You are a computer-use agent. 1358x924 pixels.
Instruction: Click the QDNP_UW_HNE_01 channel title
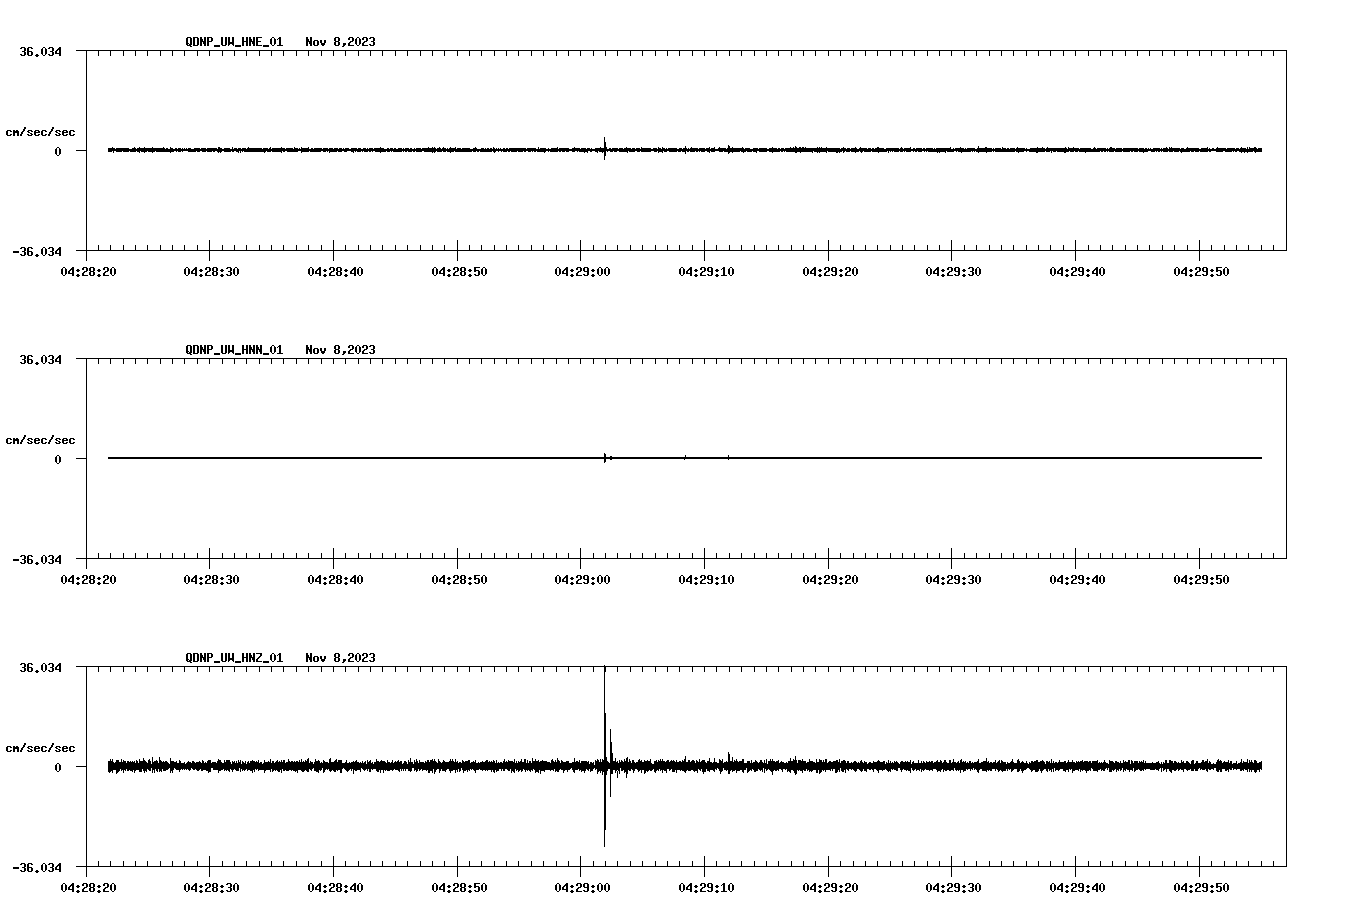coord(234,42)
